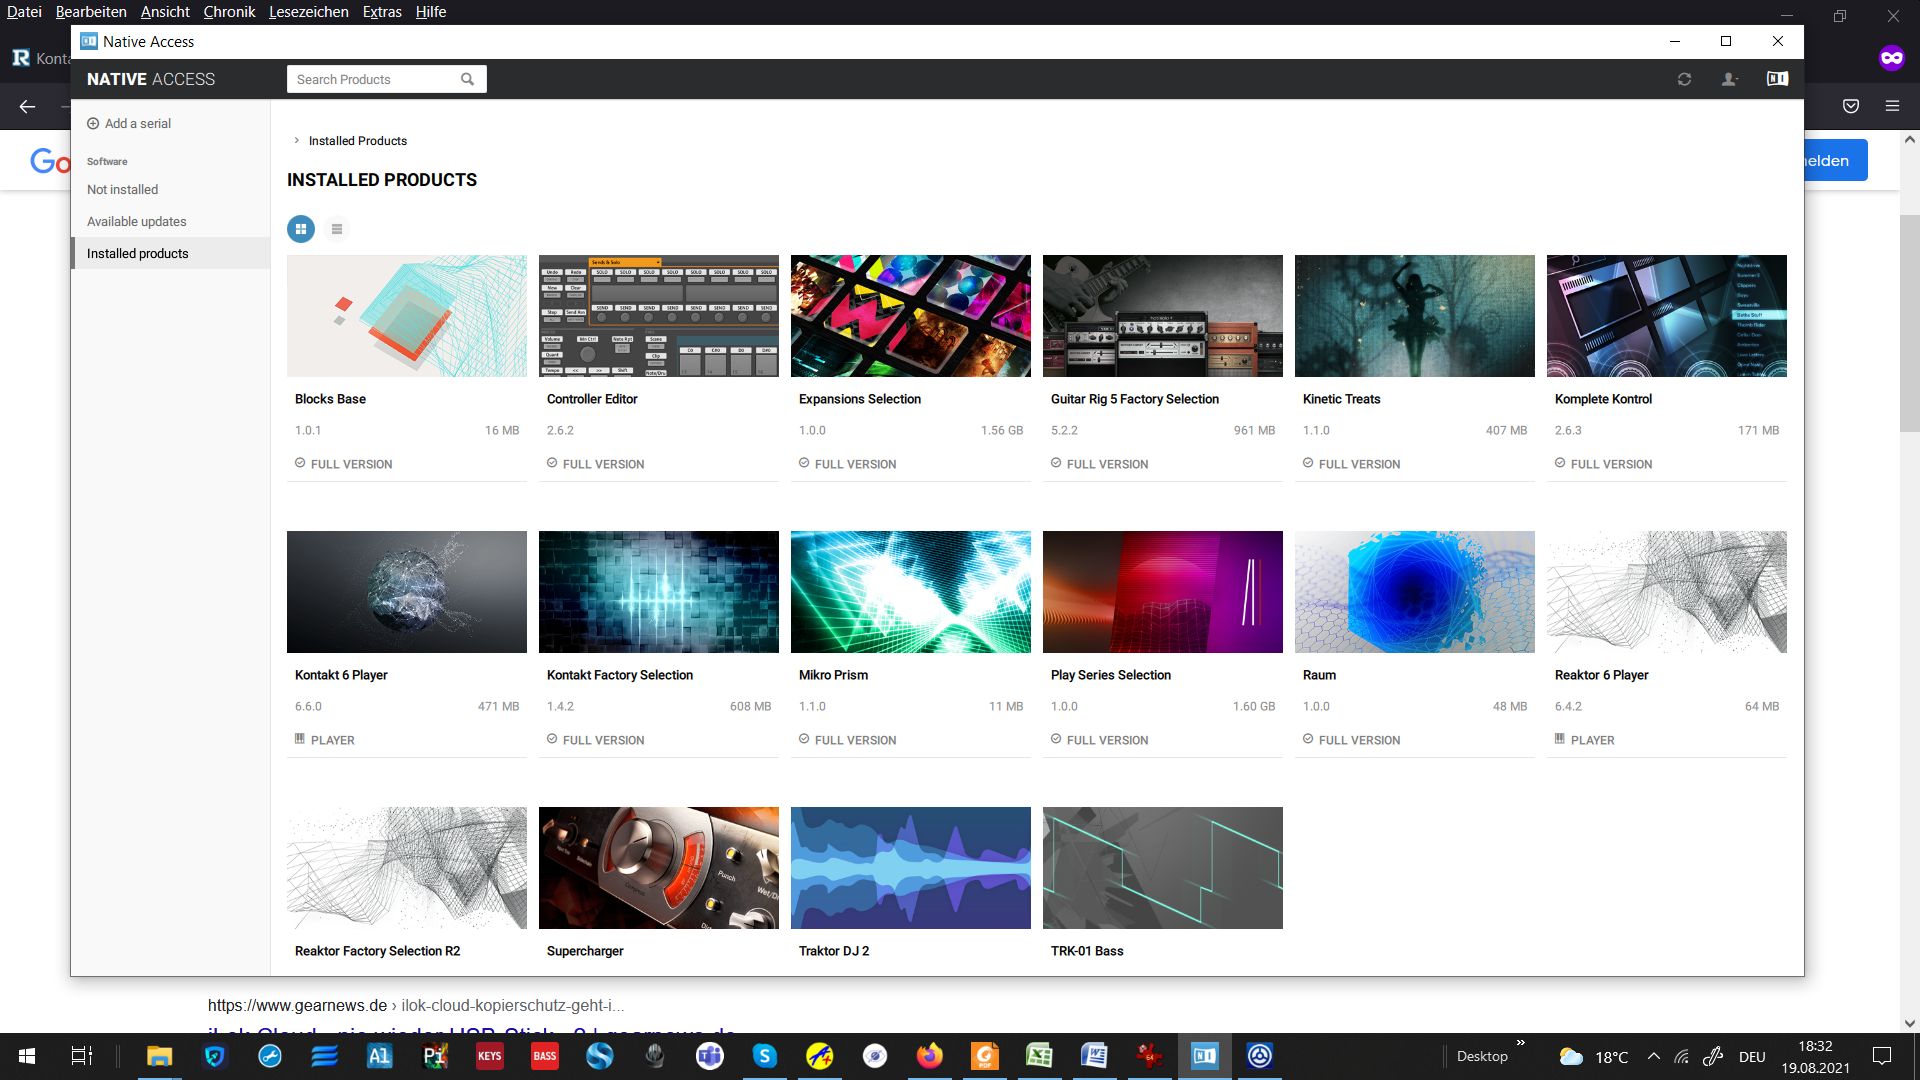Open Skype from the taskbar
This screenshot has width=1920, height=1080.
tap(764, 1056)
